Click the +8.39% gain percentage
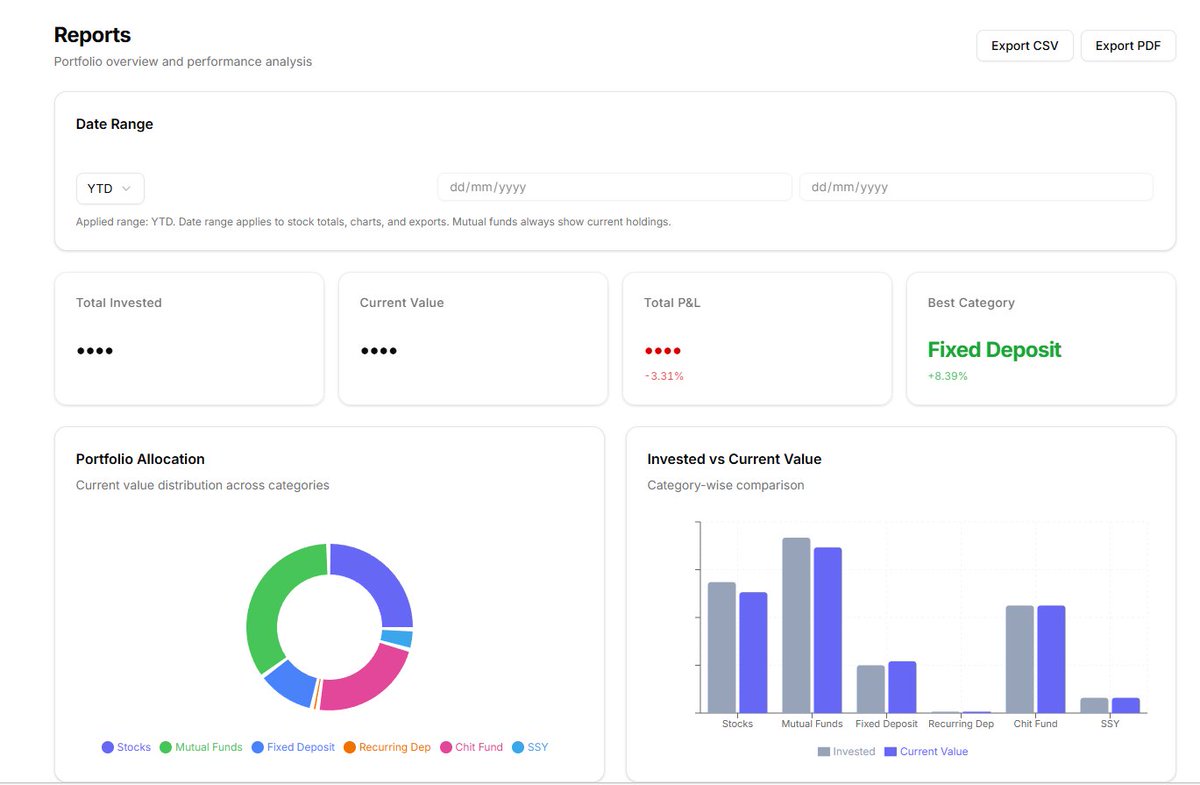Viewport: 1200px width, 785px height. (x=948, y=376)
